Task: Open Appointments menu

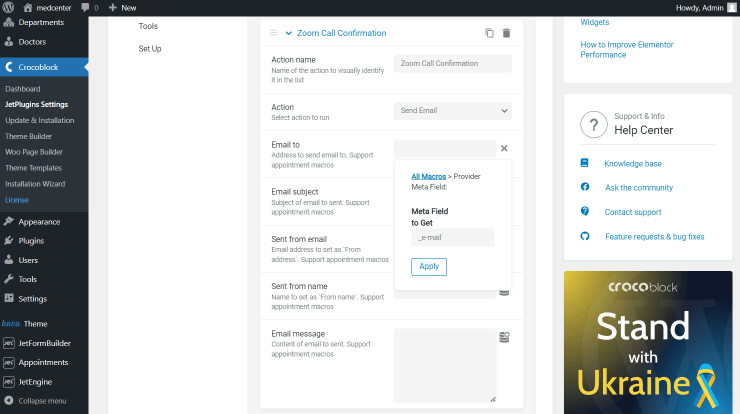Action: (44, 363)
